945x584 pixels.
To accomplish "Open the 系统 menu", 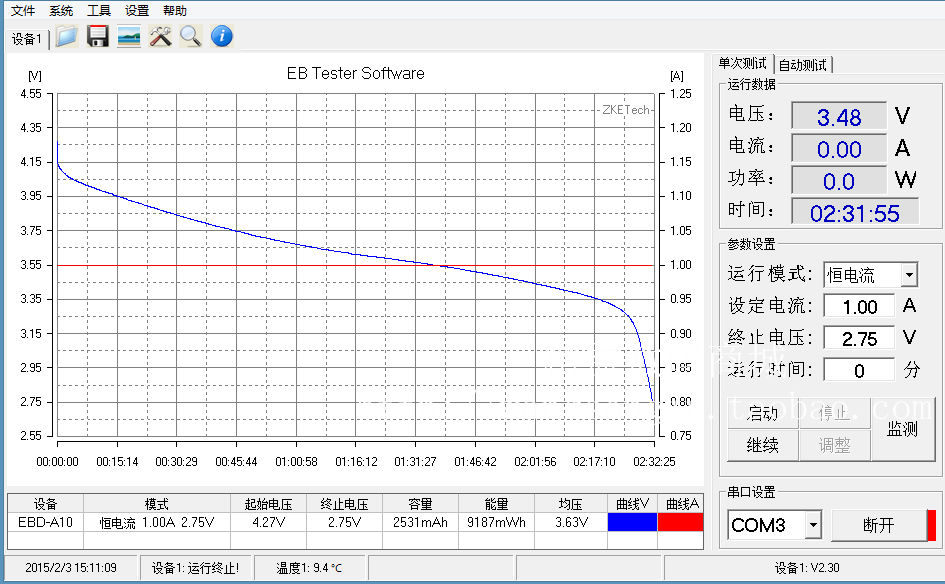I will 61,10.
